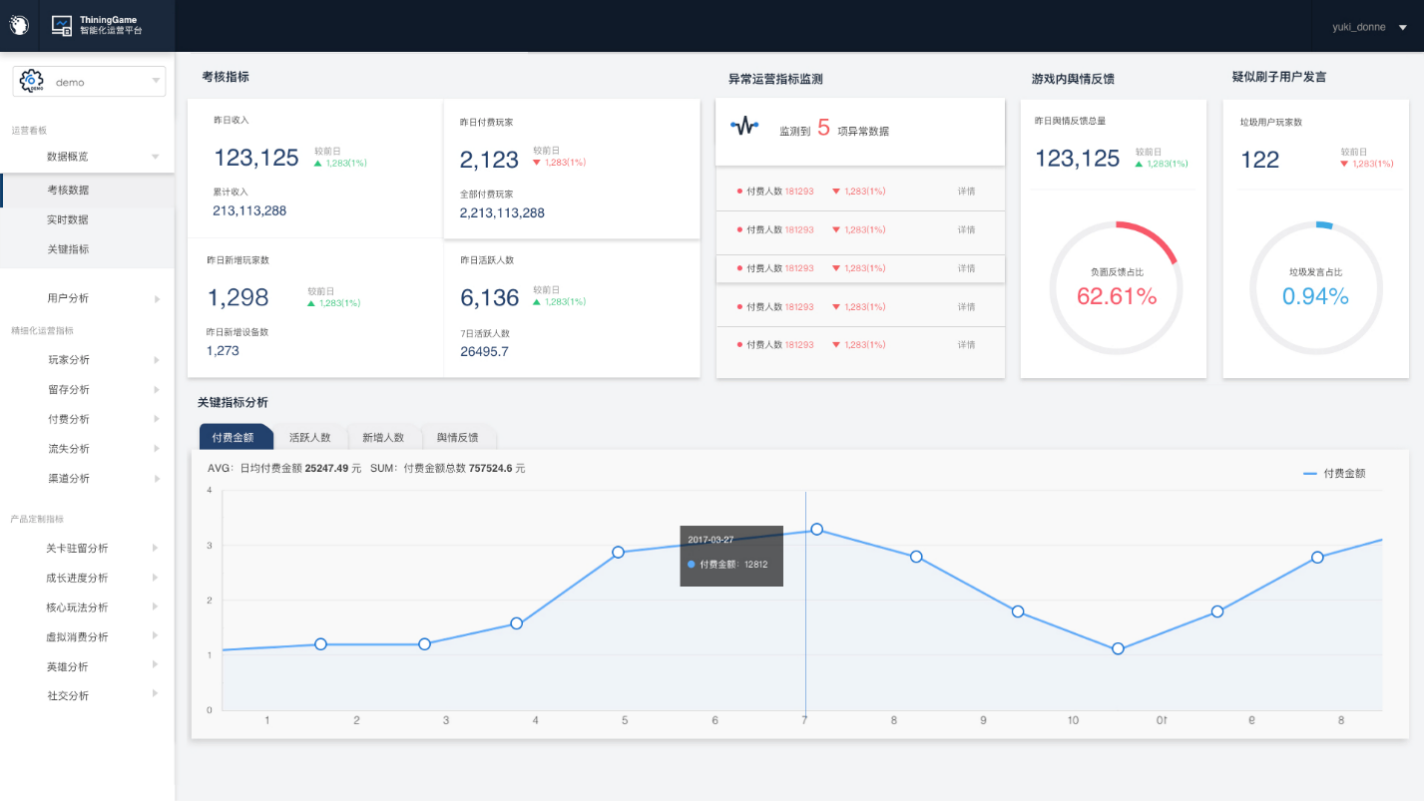Open the yuki_donne user dropdown arrow
The image size is (1424, 801).
(x=1403, y=28)
